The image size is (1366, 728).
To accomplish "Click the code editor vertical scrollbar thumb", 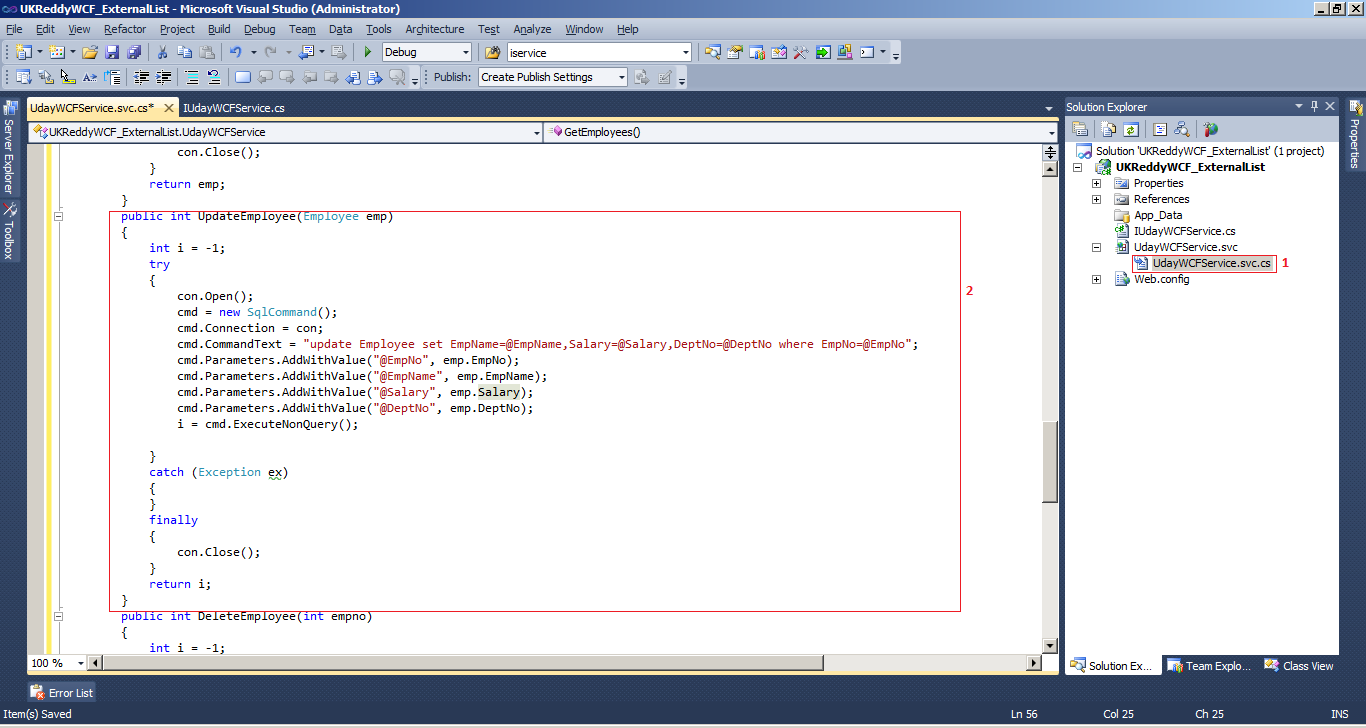I will point(1050,461).
